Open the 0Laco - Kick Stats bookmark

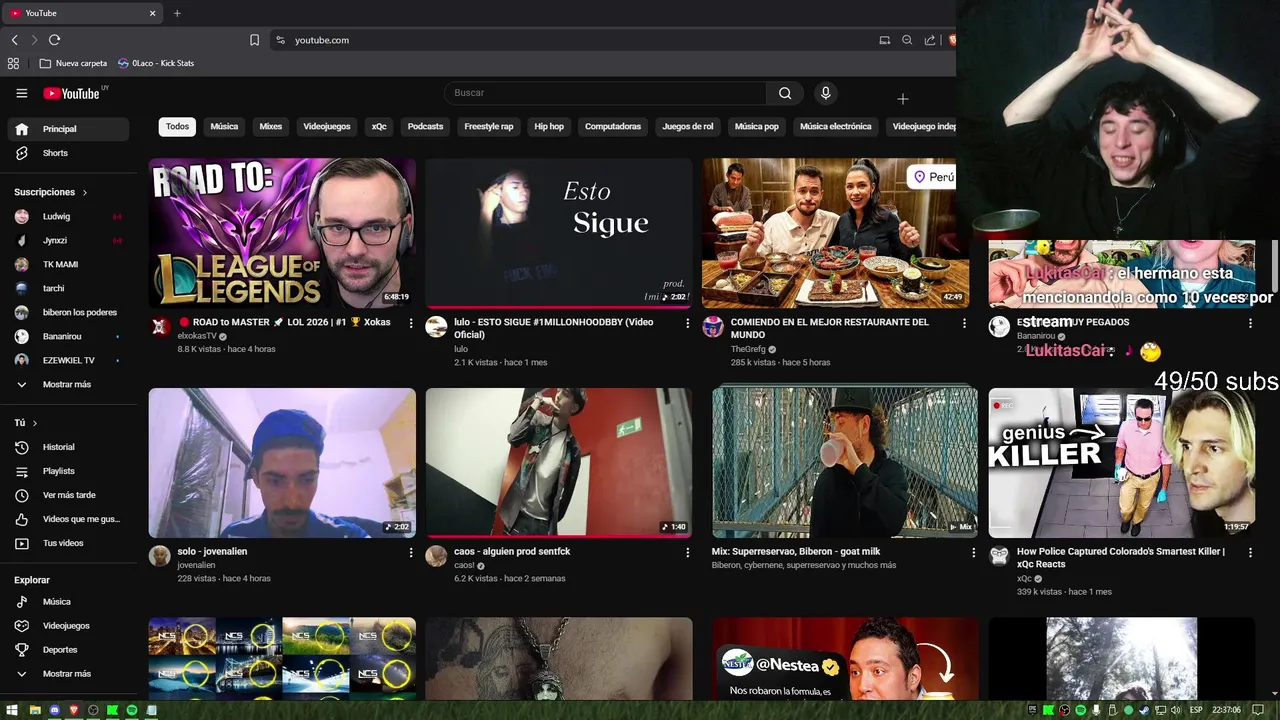pyautogui.click(x=155, y=63)
